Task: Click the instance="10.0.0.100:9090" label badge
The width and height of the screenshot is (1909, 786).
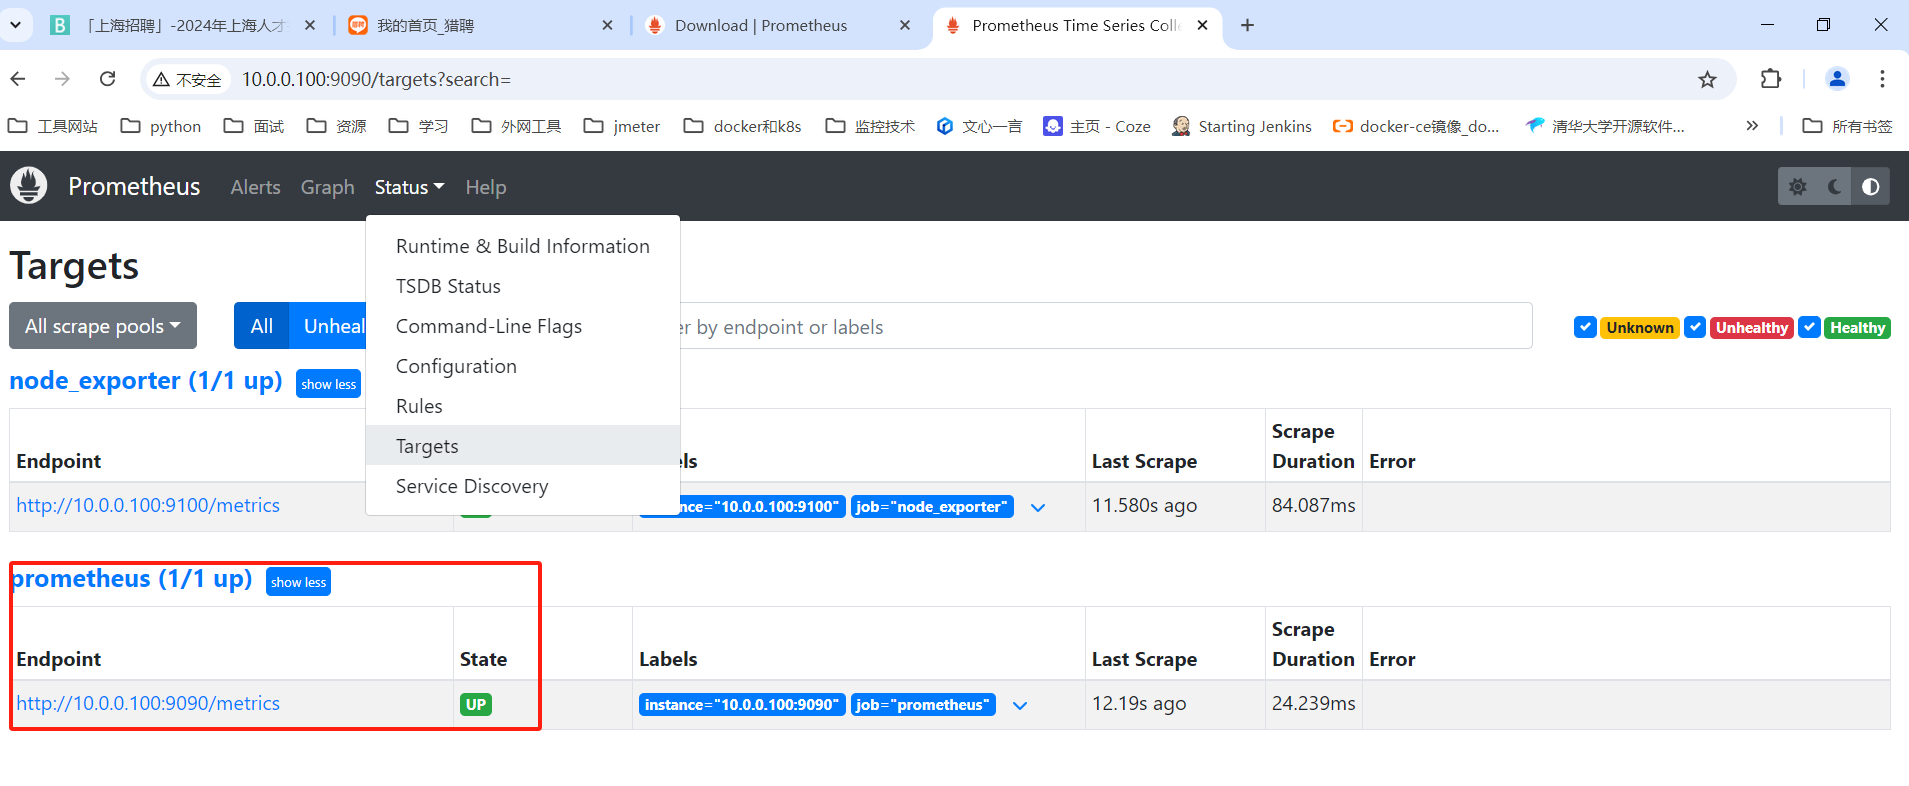Action: pyautogui.click(x=742, y=705)
